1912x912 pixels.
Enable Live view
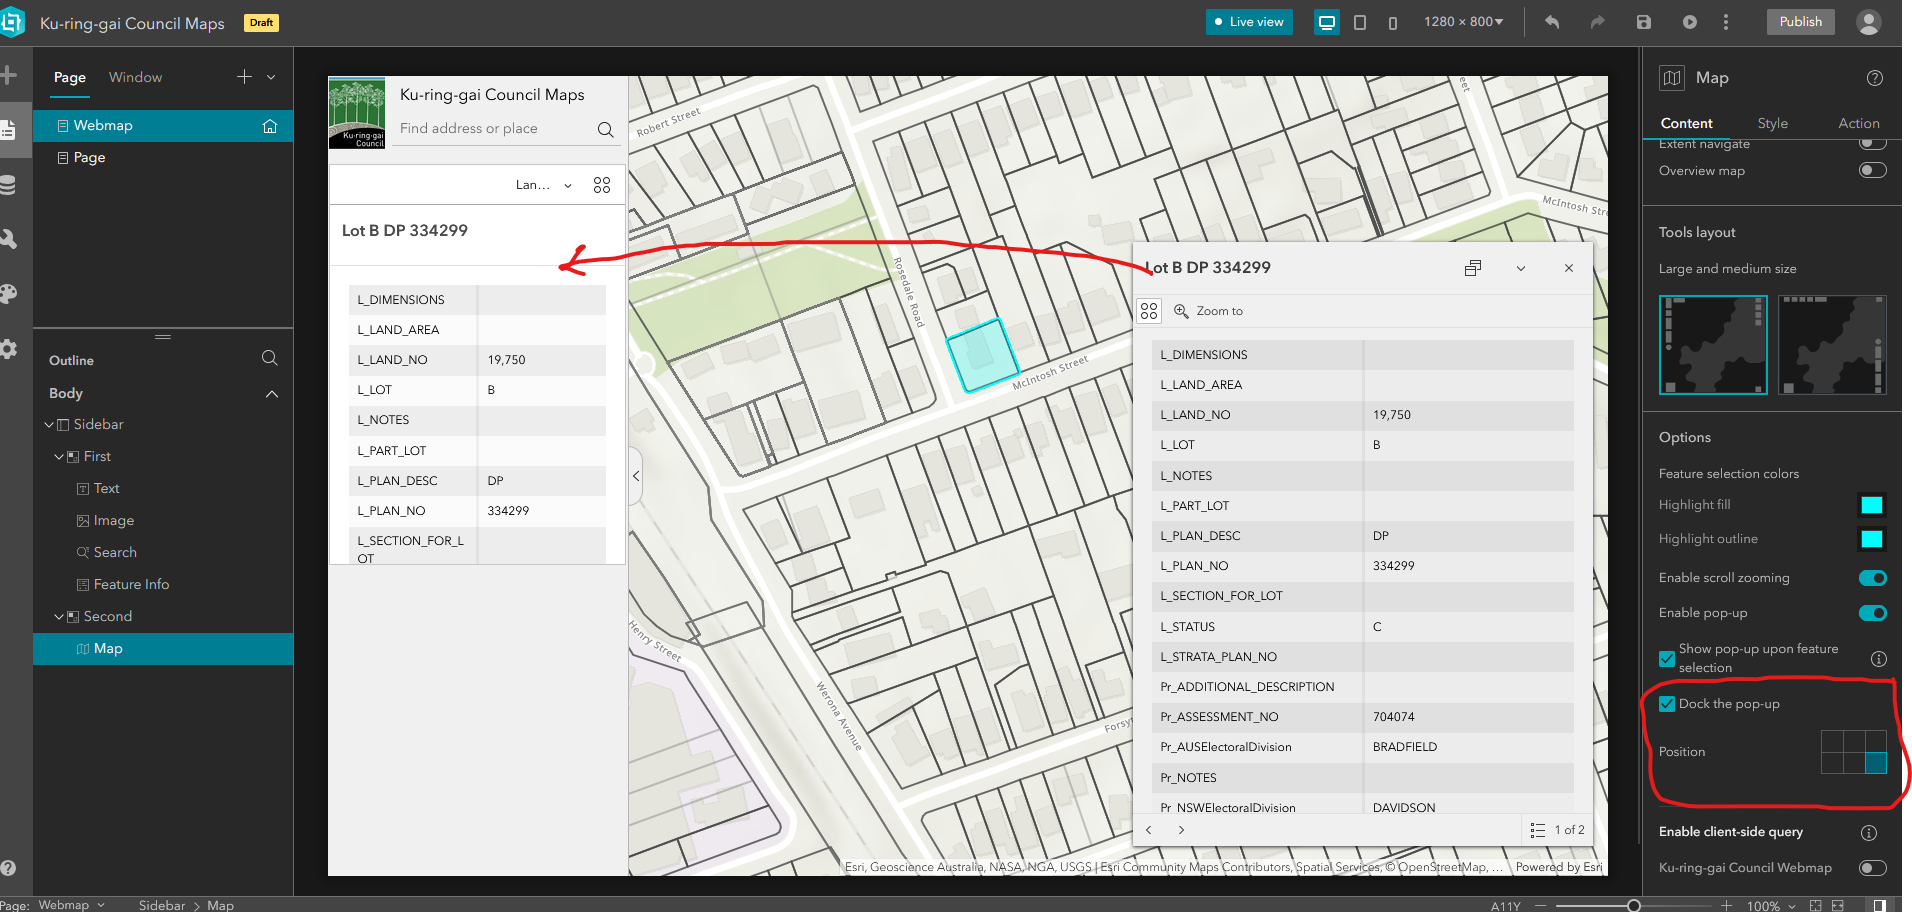click(x=1248, y=21)
